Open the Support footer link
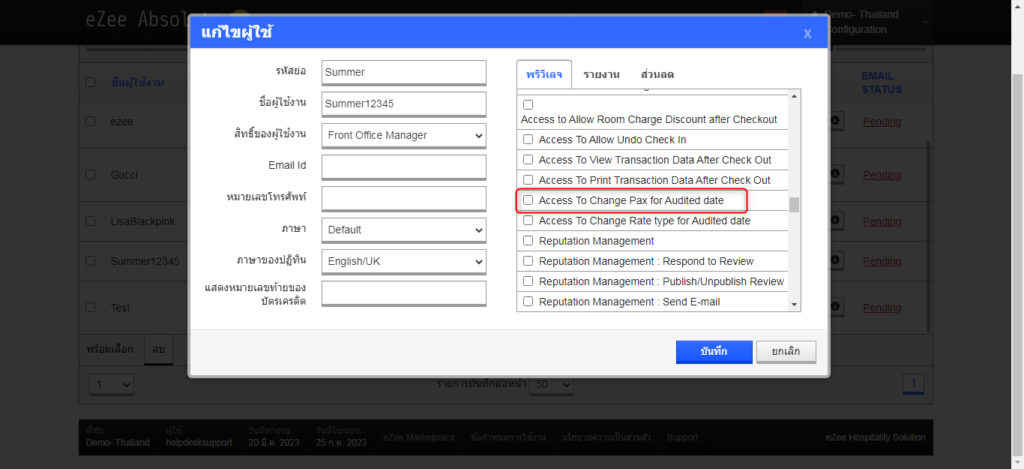Viewport: 1024px width, 469px height. [682, 438]
